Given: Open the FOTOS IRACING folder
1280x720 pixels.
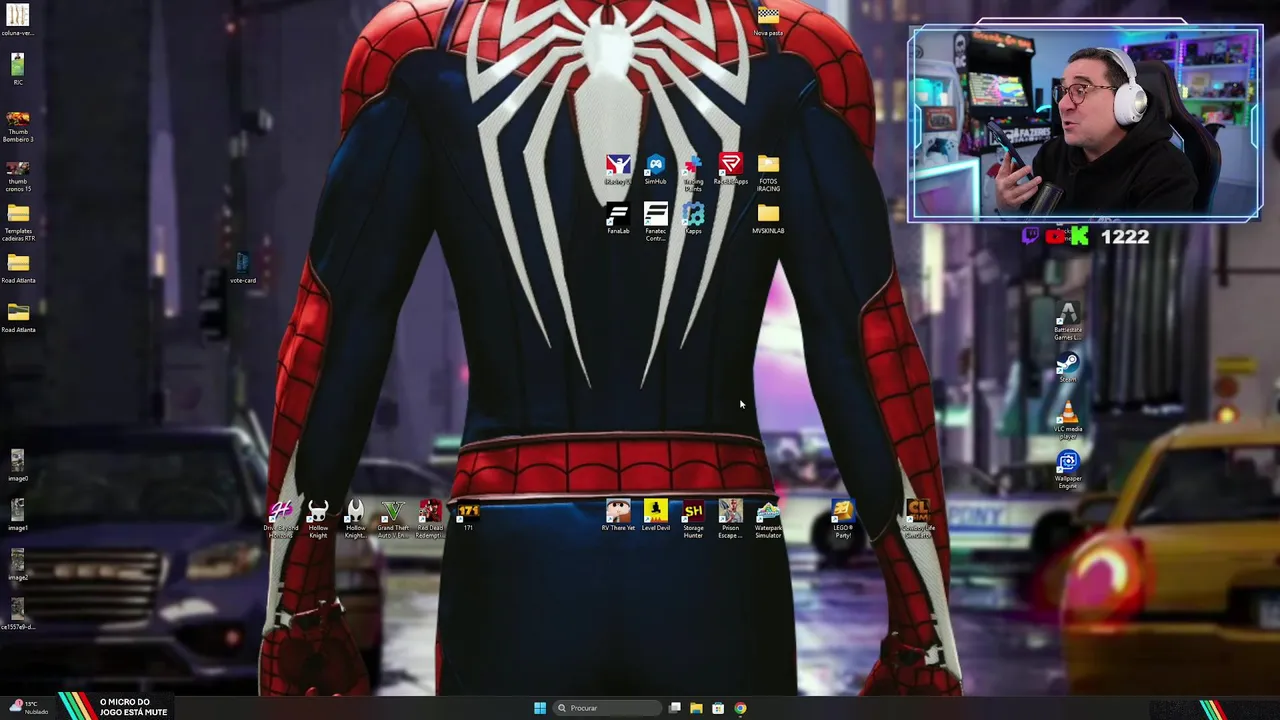Looking at the screenshot, I should coord(768,172).
